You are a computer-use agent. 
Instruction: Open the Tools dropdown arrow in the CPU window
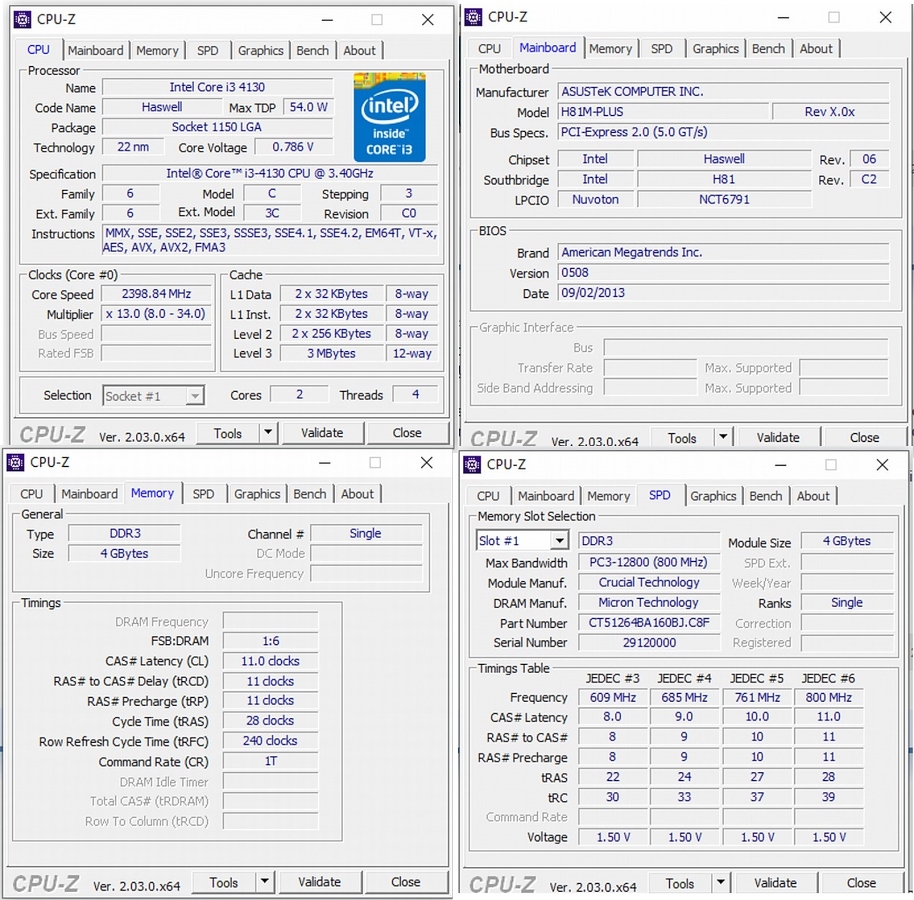click(268, 433)
